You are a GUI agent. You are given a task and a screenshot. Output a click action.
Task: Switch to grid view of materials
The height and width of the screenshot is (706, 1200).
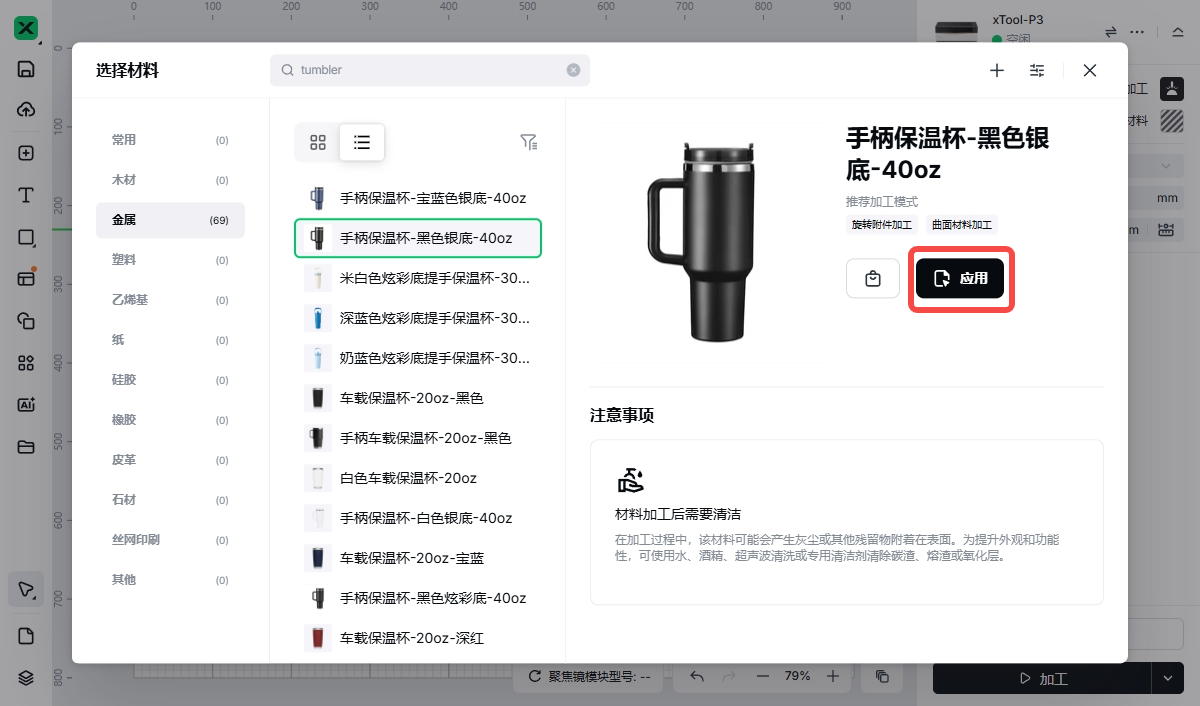318,142
